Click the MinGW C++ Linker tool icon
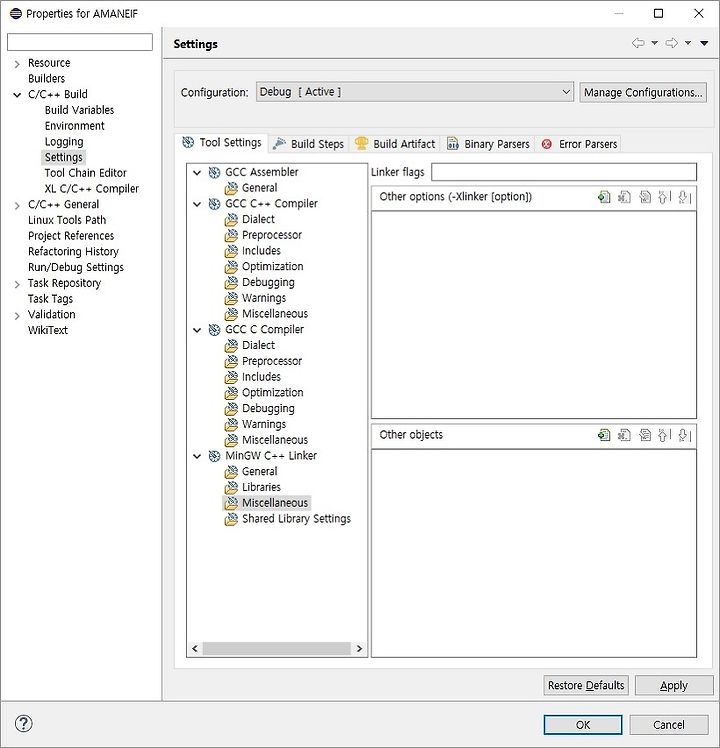This screenshot has height=748, width=720. [x=214, y=456]
